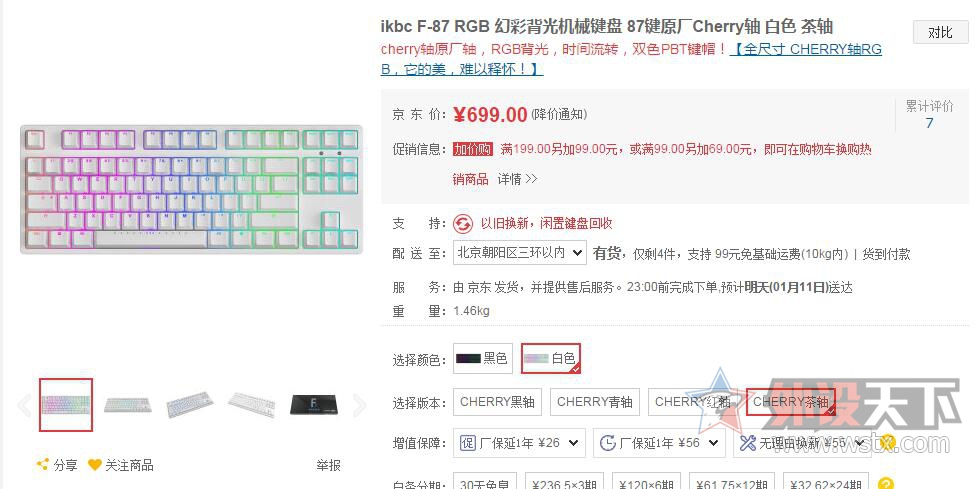The width and height of the screenshot is (980, 489).
Task: Expand the 厂保延1年 ¥56 warranty dropdown
Action: [659, 443]
